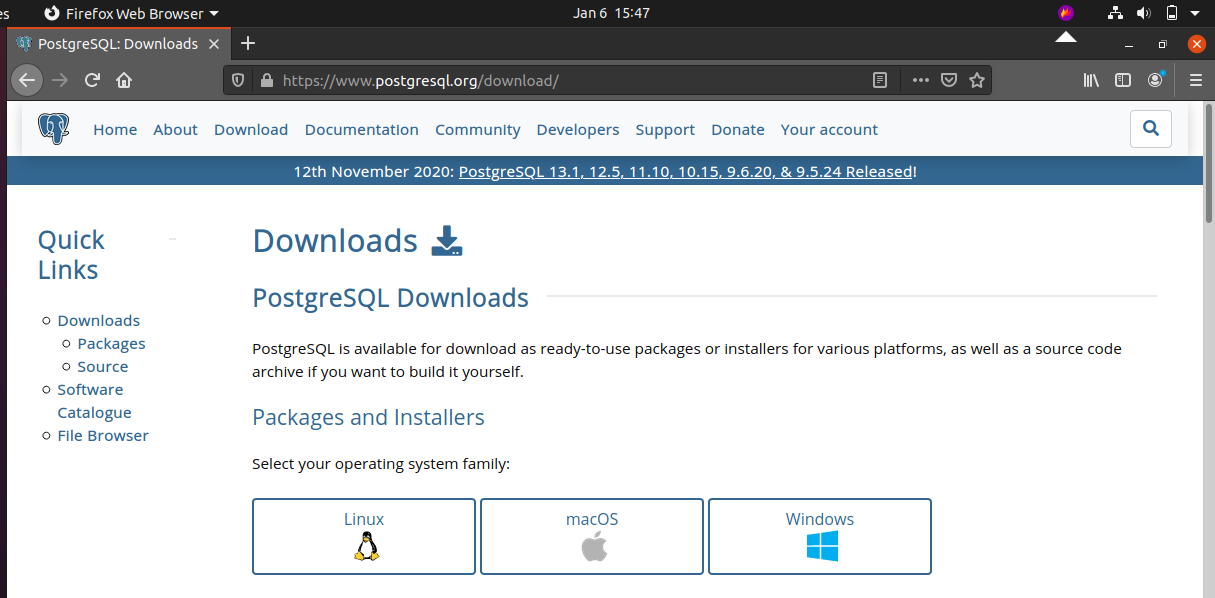Open a new tab with the plus button

tap(249, 43)
